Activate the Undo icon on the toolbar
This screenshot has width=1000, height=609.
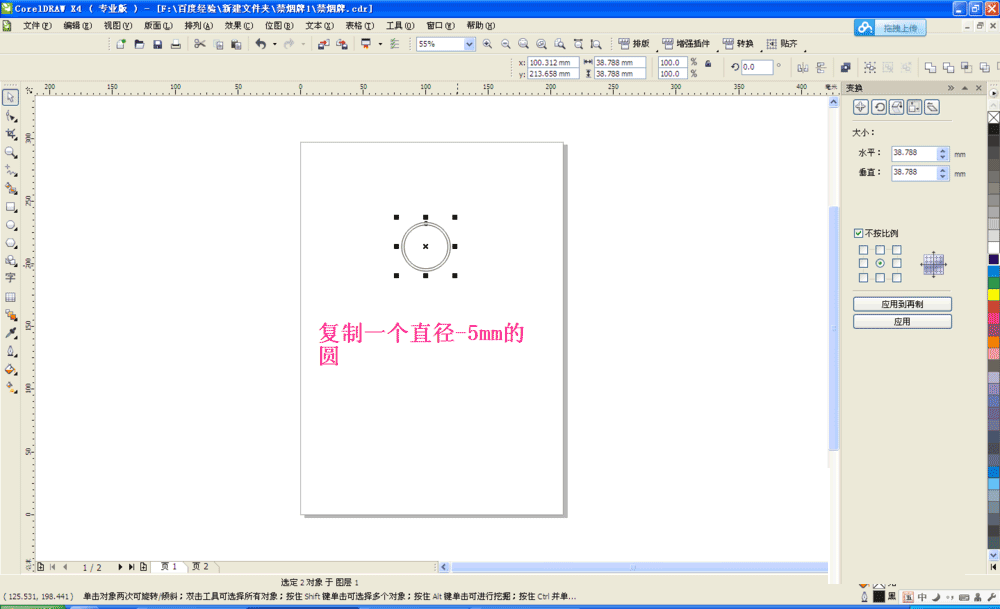pyautogui.click(x=259, y=44)
